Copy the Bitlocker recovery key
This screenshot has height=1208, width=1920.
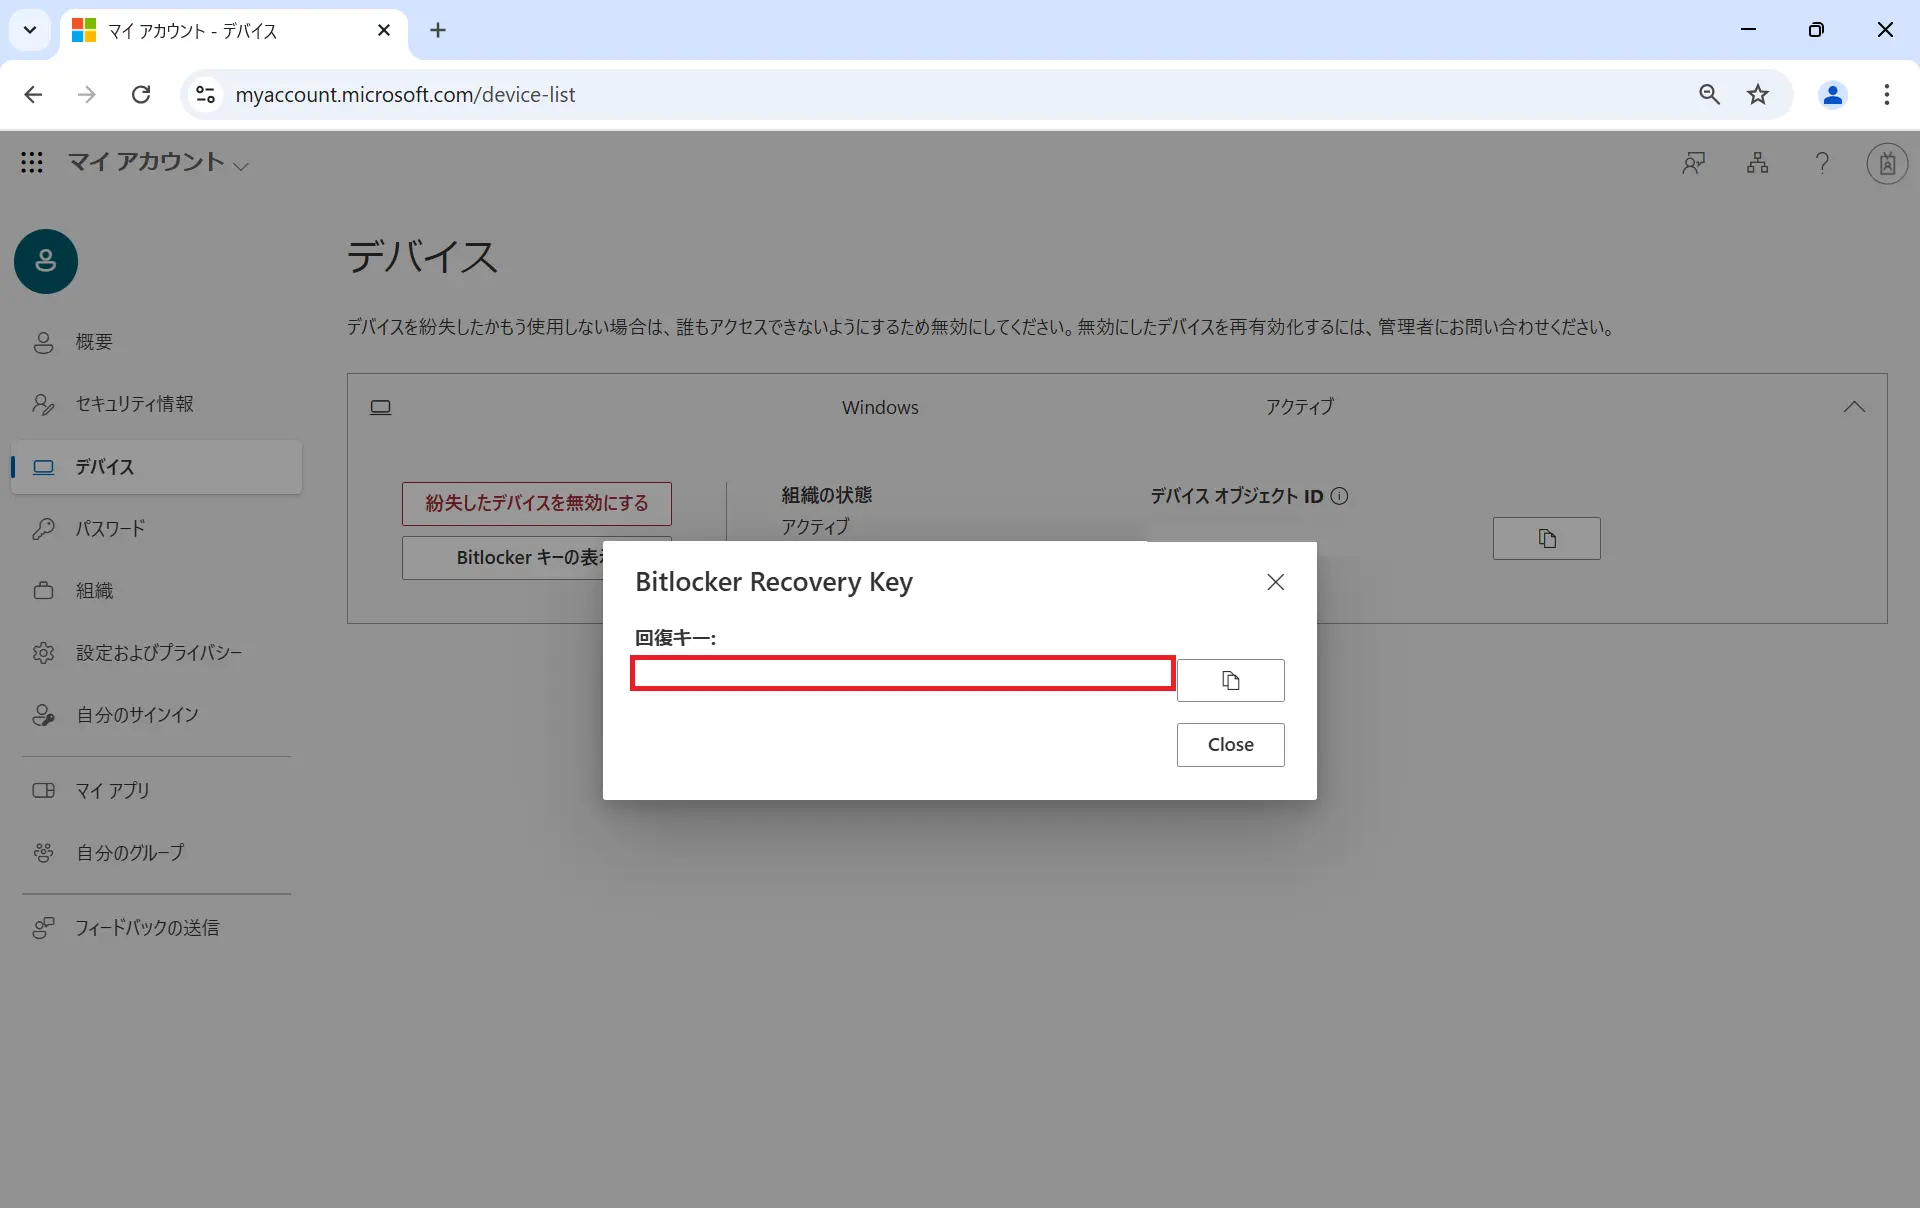(x=1230, y=681)
